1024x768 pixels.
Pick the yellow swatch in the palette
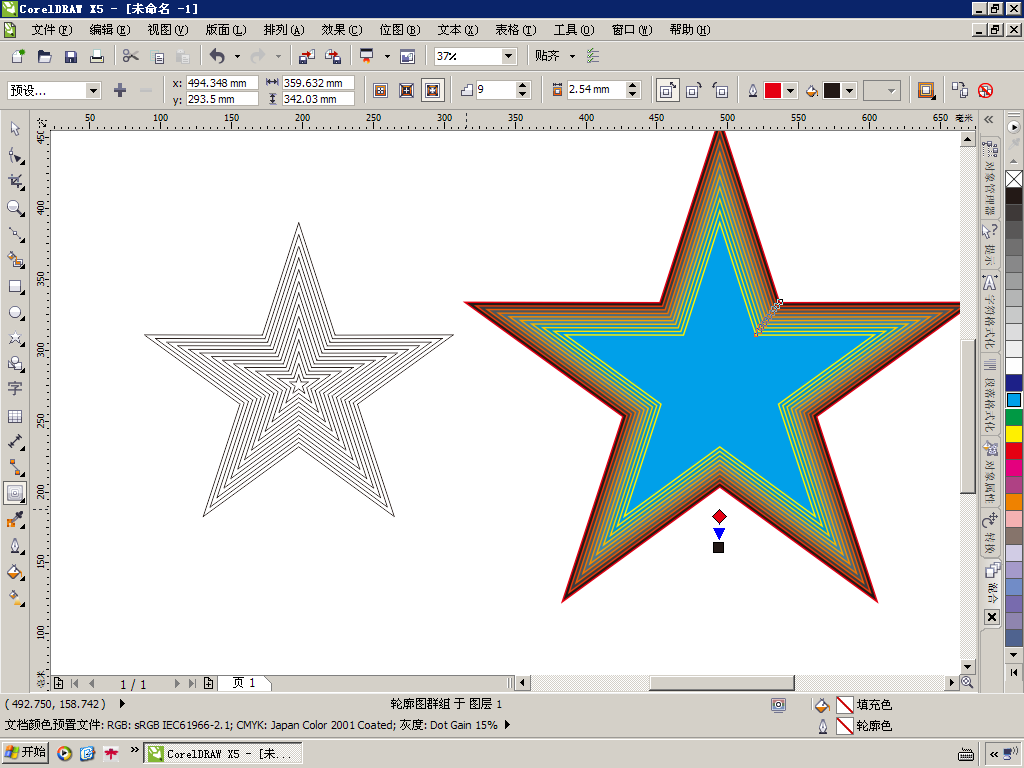point(1014,434)
